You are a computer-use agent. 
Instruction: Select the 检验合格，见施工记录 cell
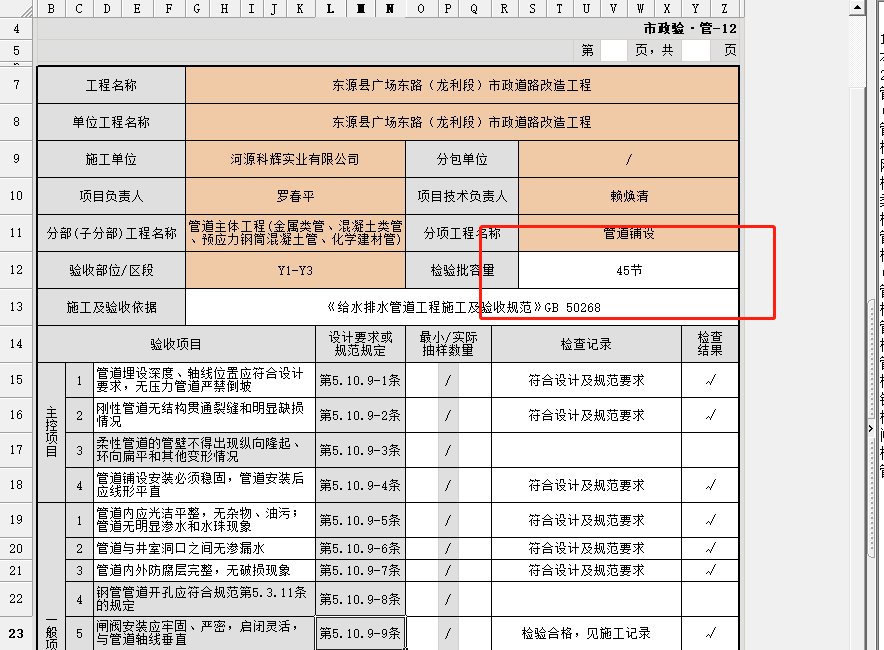click(x=586, y=633)
